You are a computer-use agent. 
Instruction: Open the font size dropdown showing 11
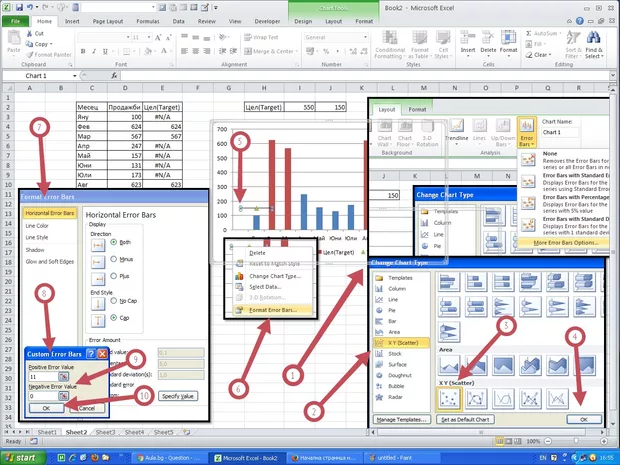pos(149,38)
